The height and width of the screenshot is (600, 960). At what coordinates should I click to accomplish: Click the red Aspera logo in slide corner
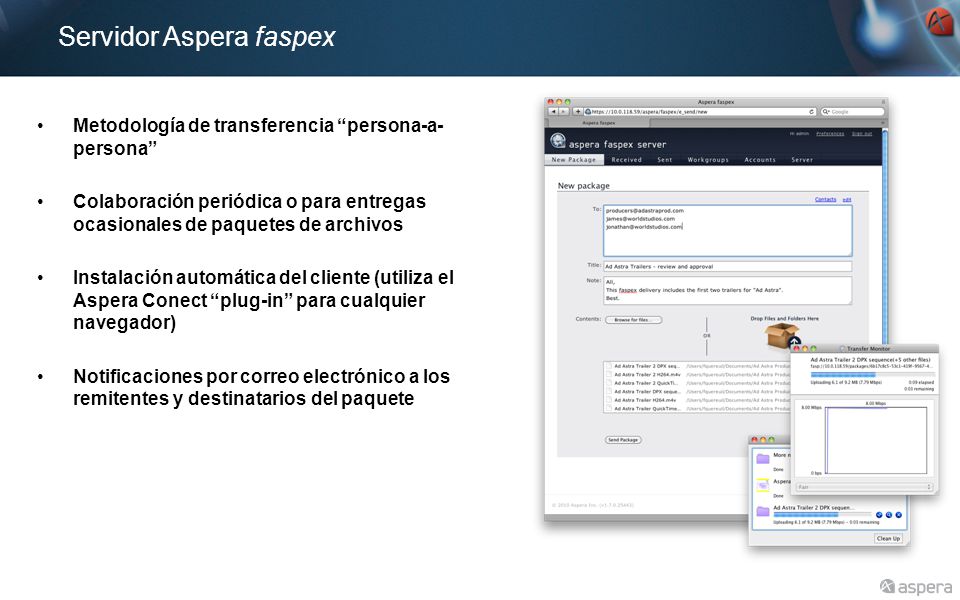(939, 23)
